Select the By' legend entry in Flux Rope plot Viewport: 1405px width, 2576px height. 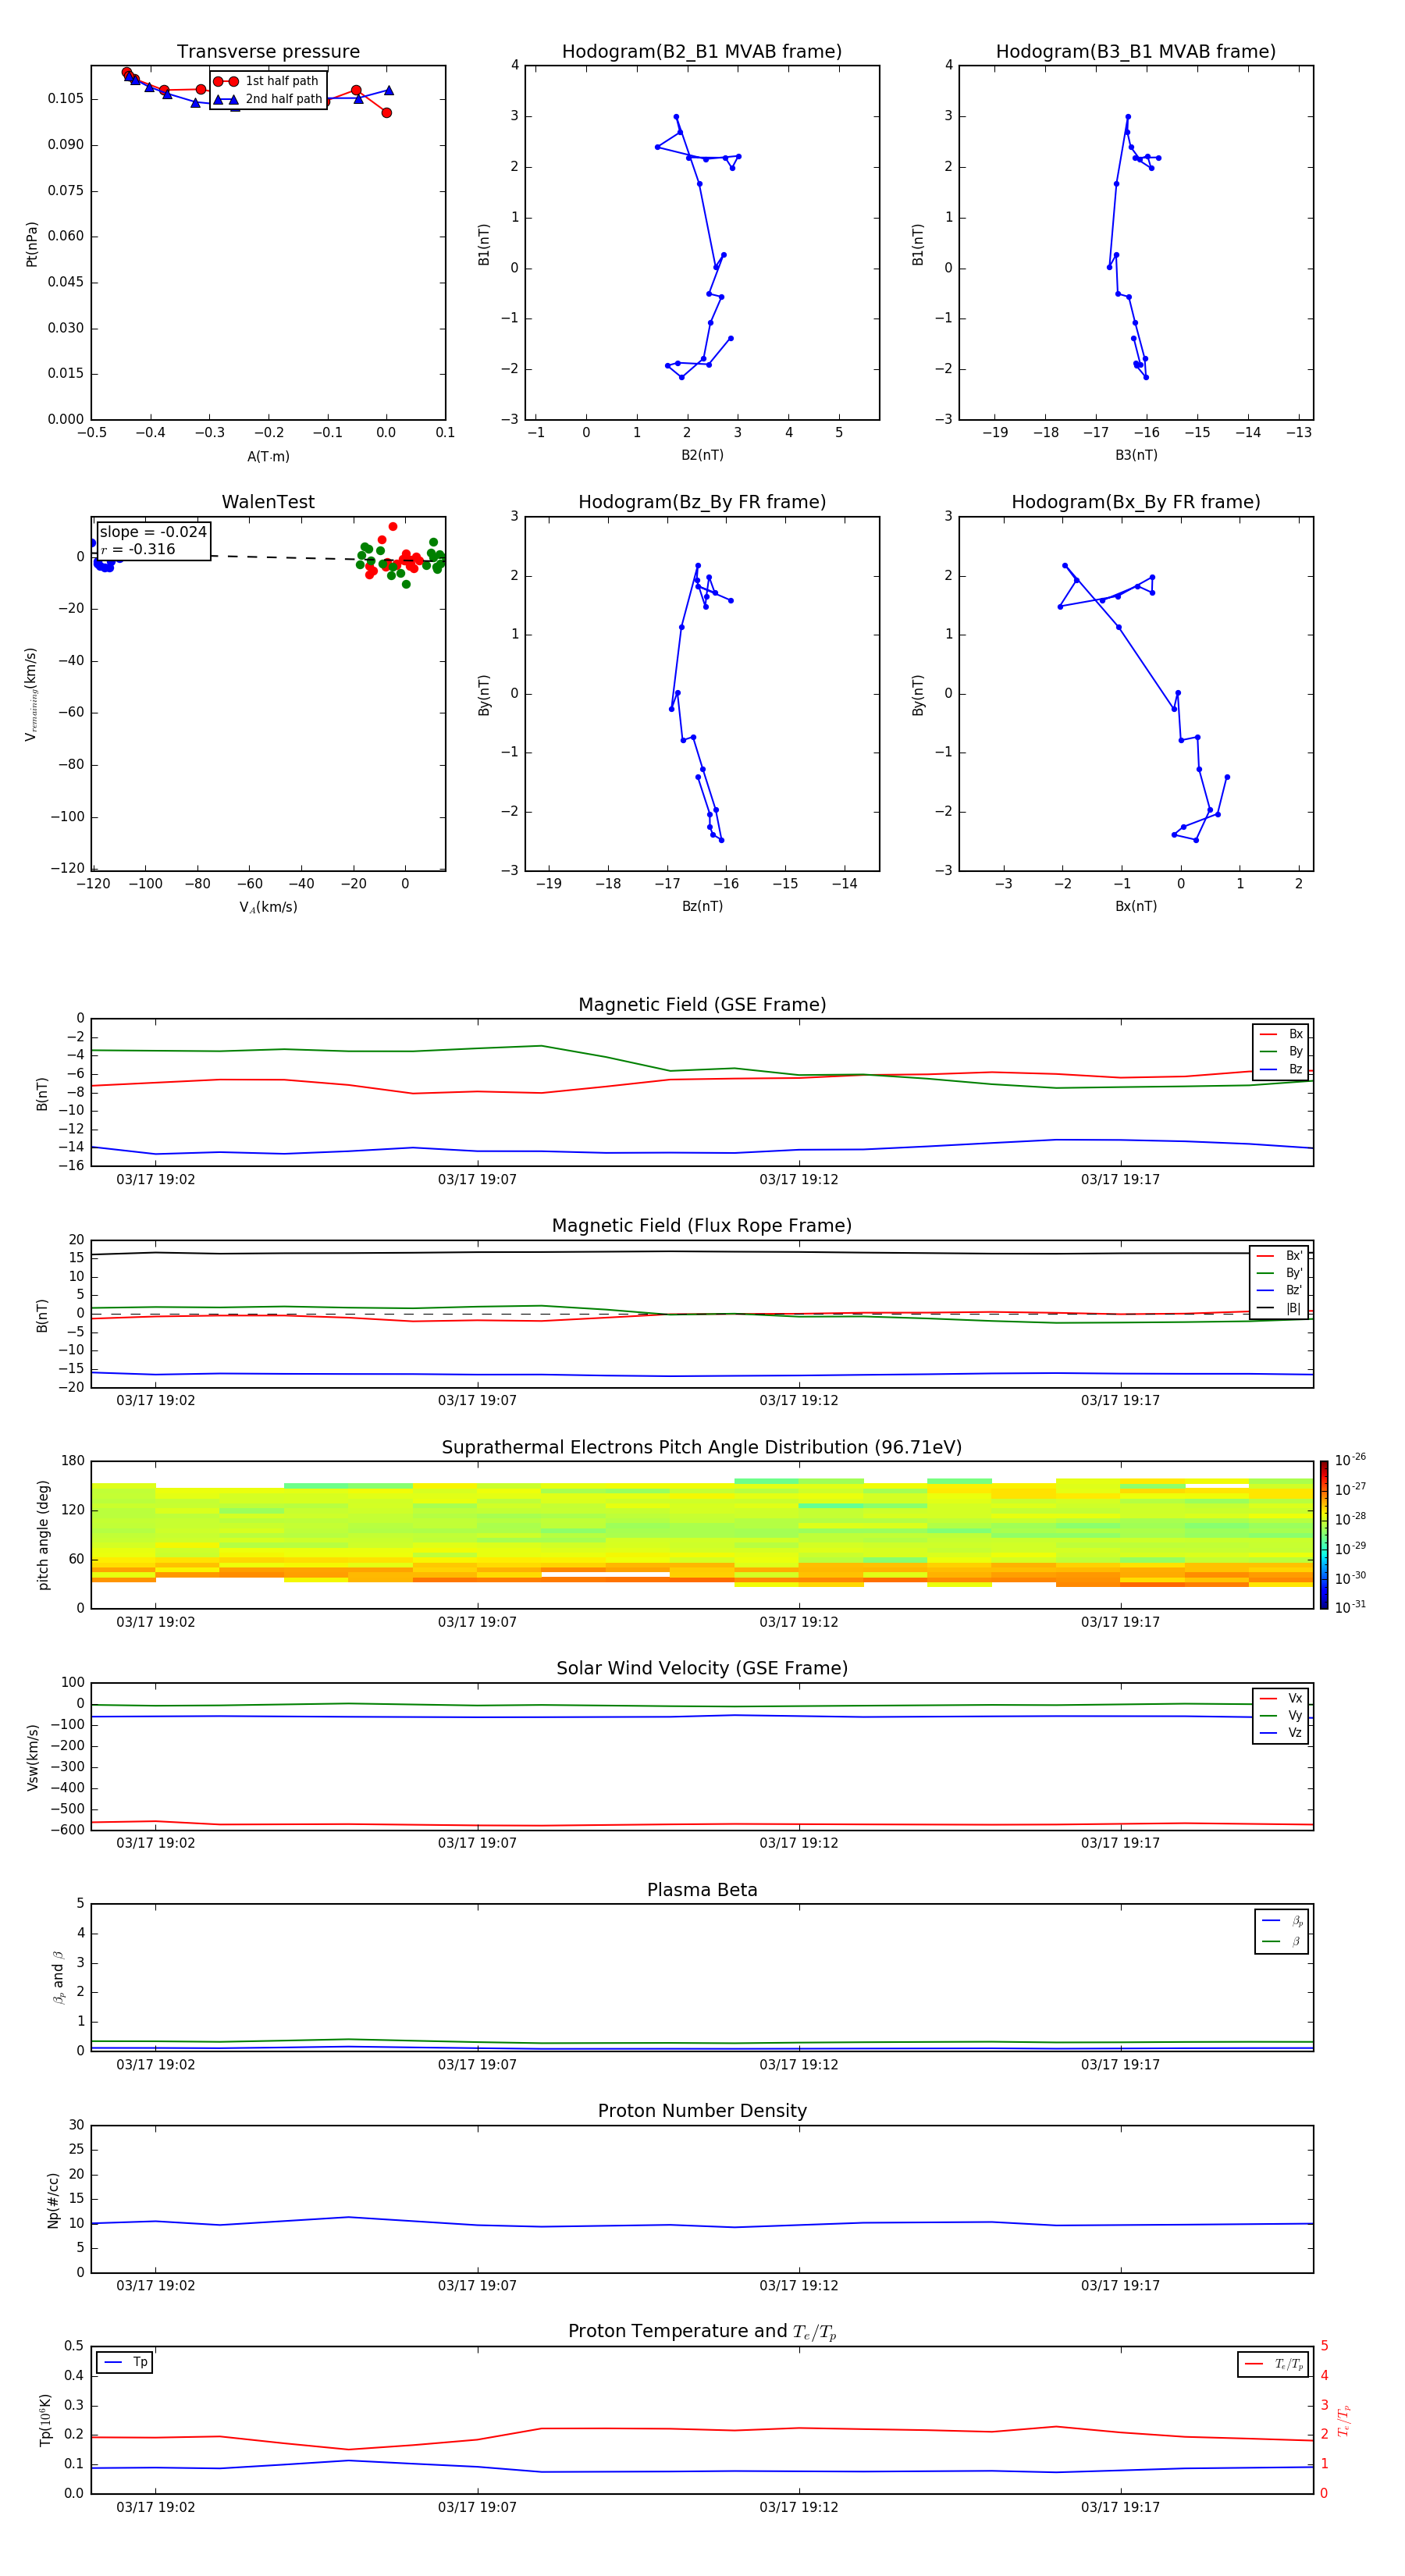1279,1273
